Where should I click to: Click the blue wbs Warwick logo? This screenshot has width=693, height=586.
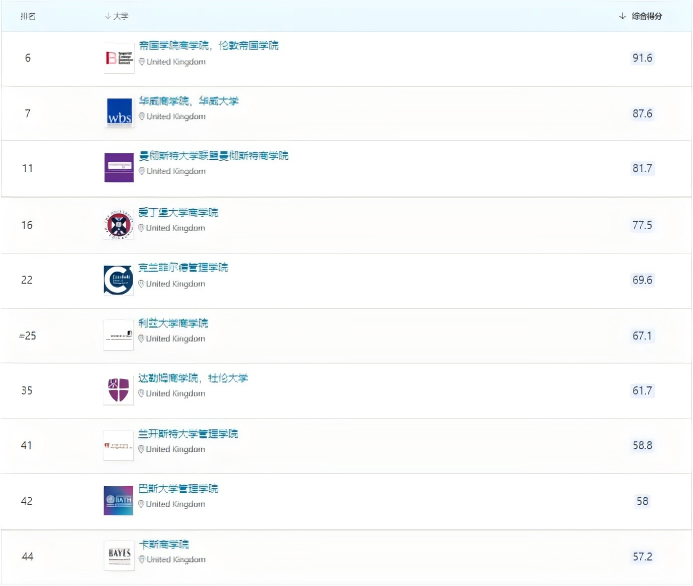pyautogui.click(x=119, y=113)
